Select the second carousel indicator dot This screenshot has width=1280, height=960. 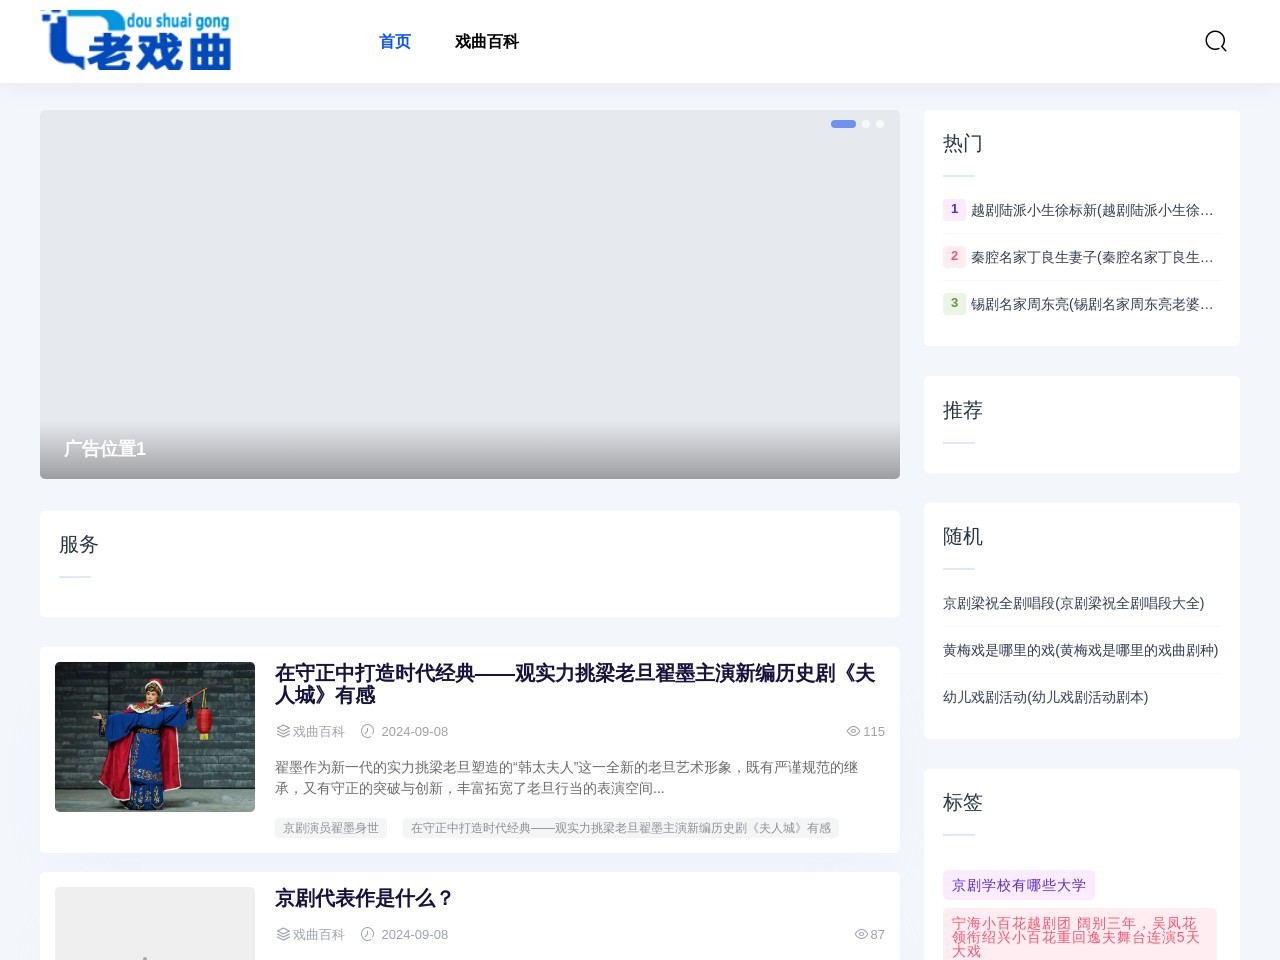tap(866, 124)
